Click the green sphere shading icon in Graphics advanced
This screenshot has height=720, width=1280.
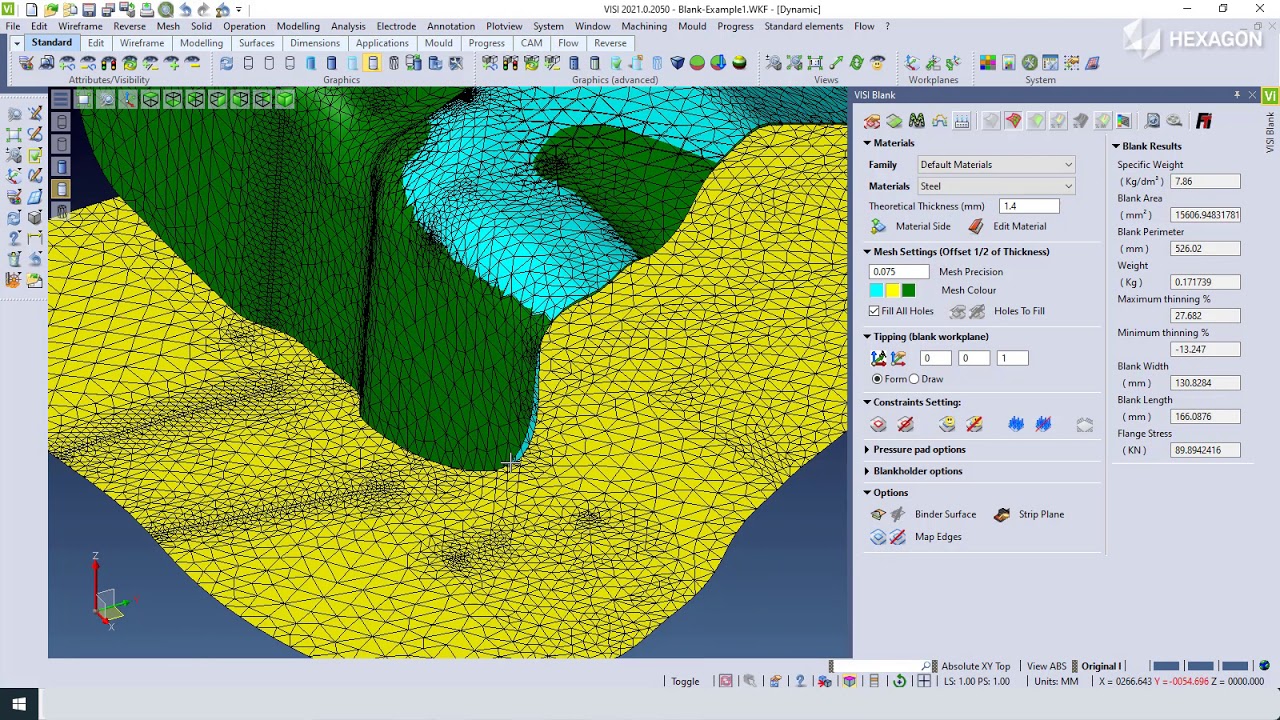click(x=697, y=63)
